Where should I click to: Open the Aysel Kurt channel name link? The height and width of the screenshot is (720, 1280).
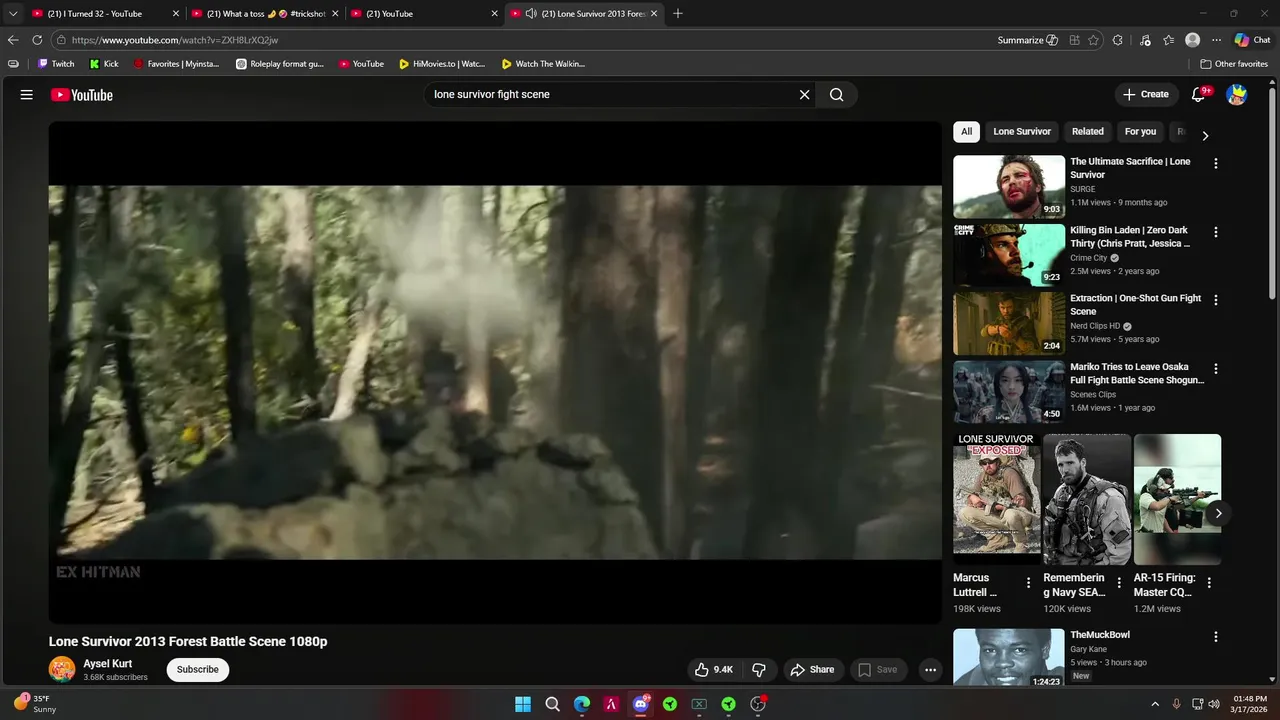(x=108, y=664)
